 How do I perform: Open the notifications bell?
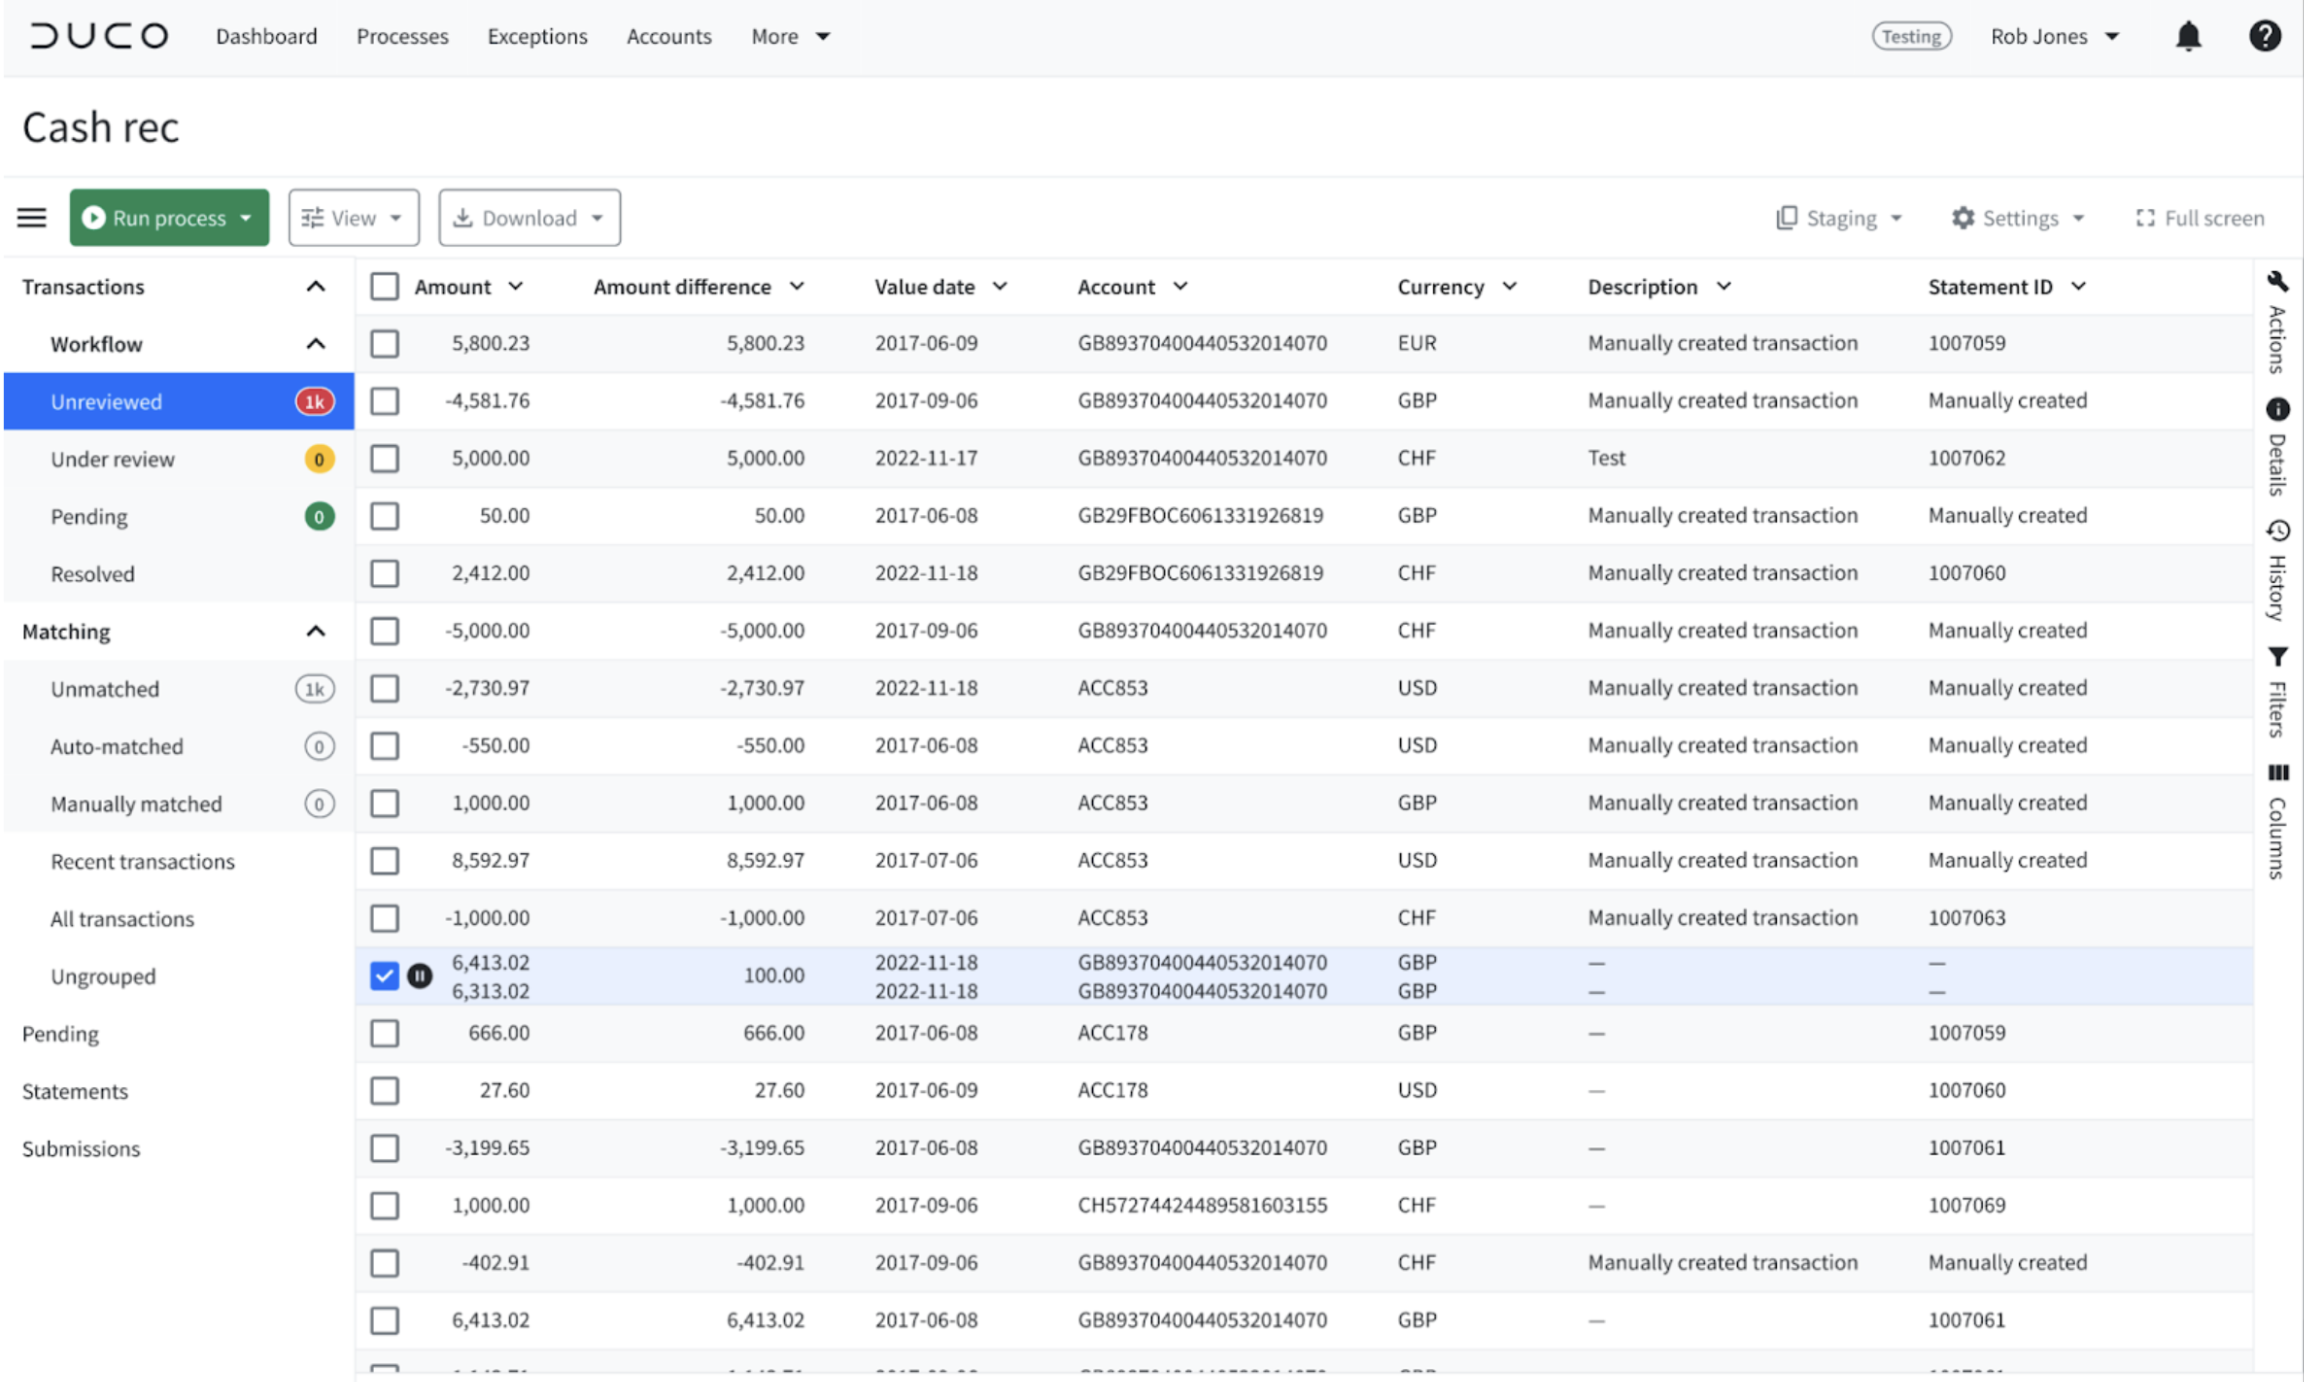point(2188,36)
